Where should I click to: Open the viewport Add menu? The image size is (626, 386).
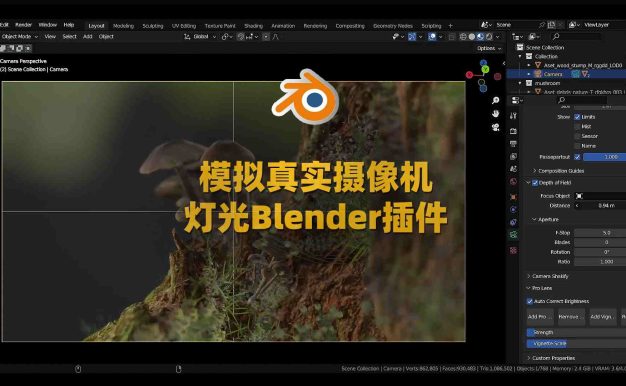tap(88, 37)
